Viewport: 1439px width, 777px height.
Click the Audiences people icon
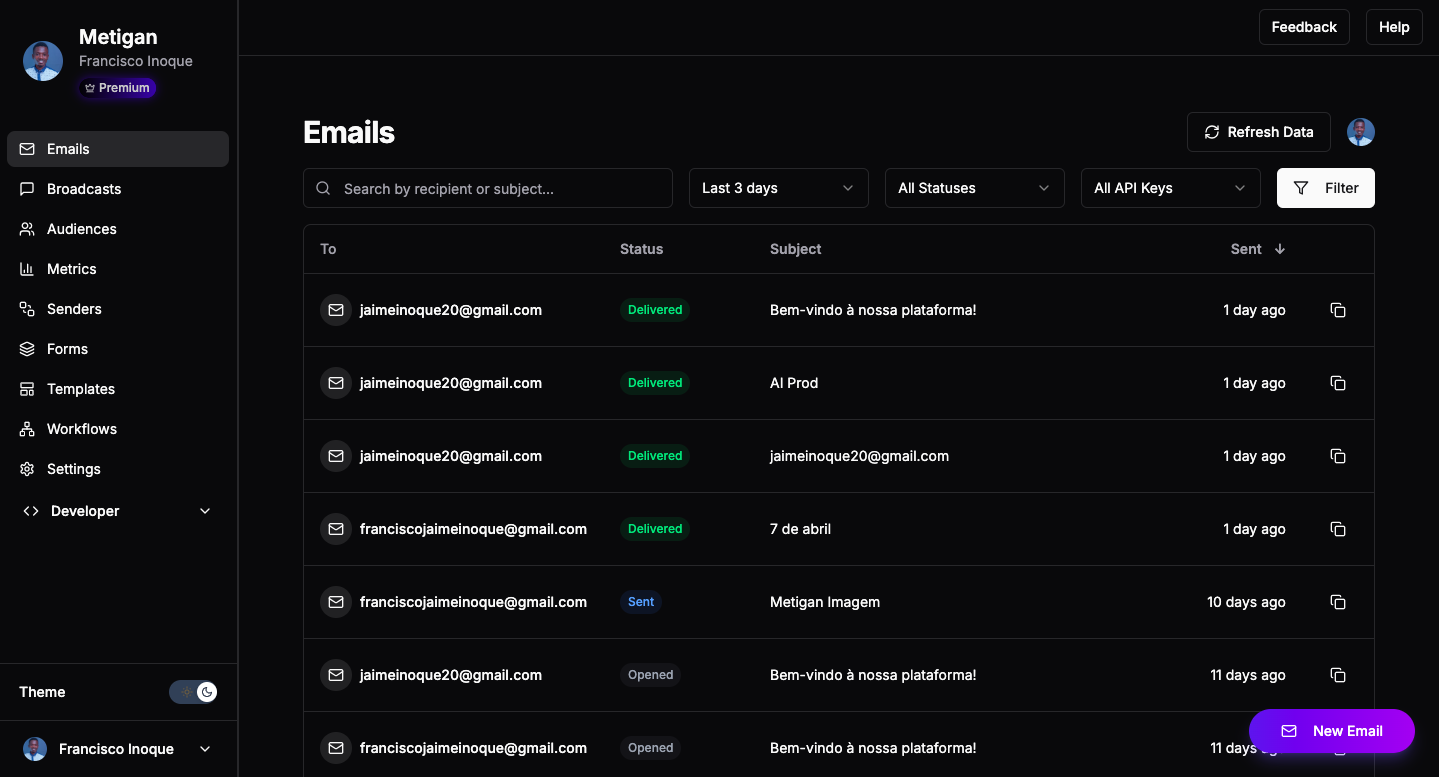(27, 229)
